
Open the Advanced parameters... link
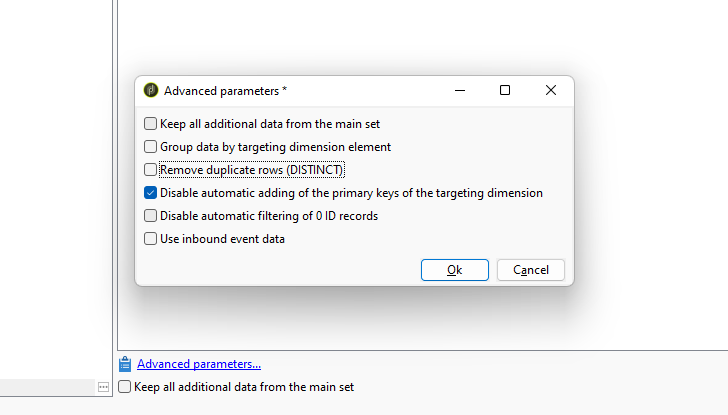pos(199,364)
